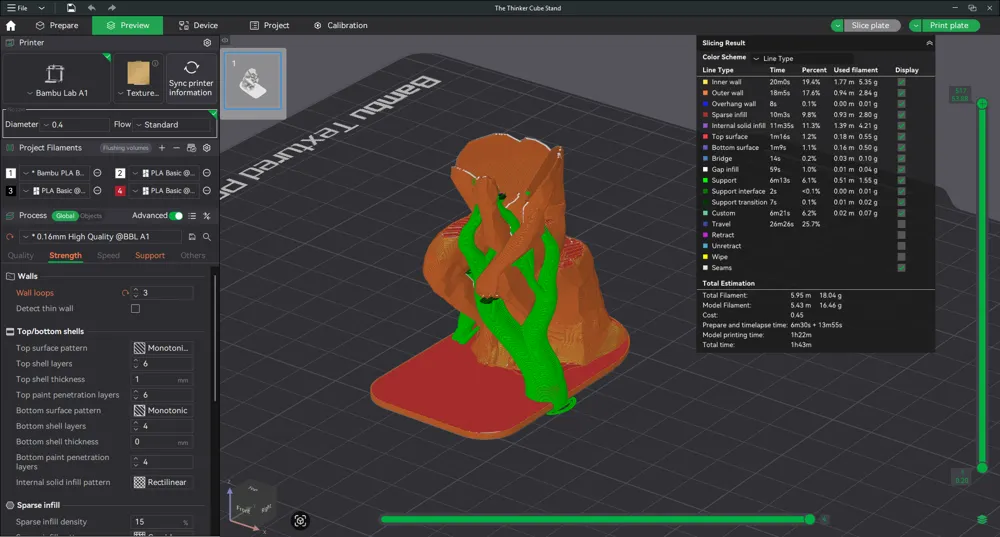Add a new project filament

[162, 148]
